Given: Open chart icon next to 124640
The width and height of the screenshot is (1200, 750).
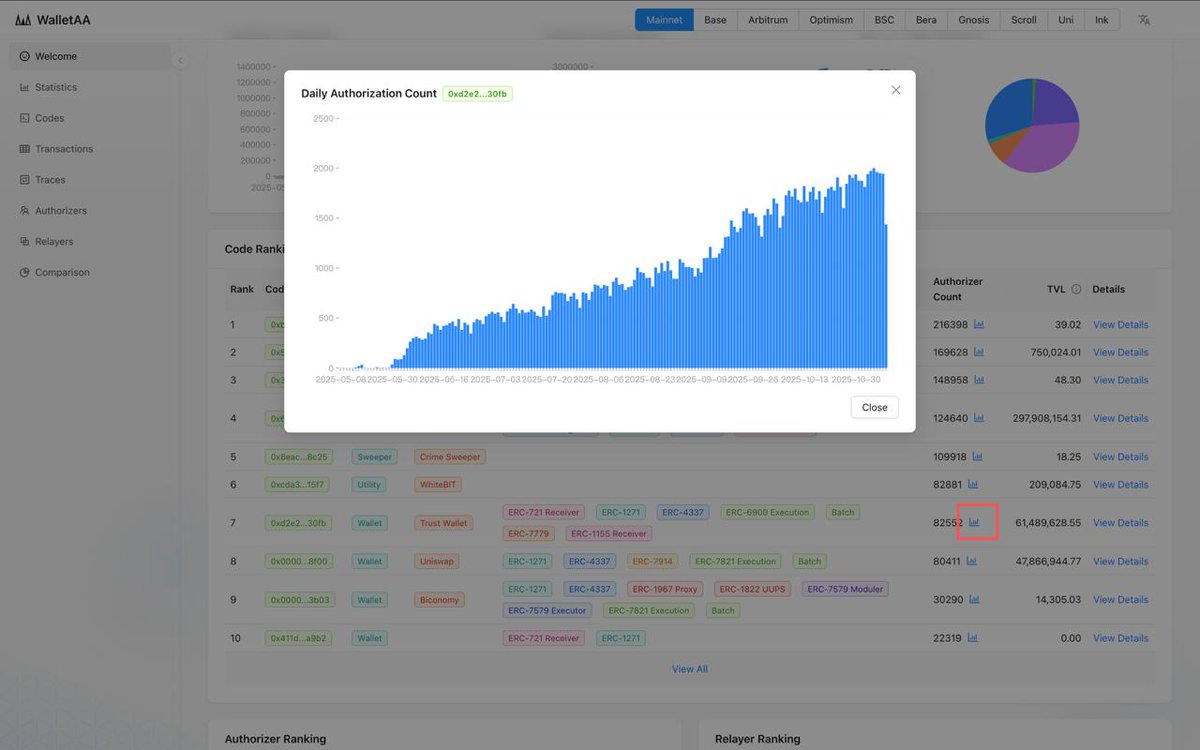Looking at the screenshot, I should (x=979, y=418).
